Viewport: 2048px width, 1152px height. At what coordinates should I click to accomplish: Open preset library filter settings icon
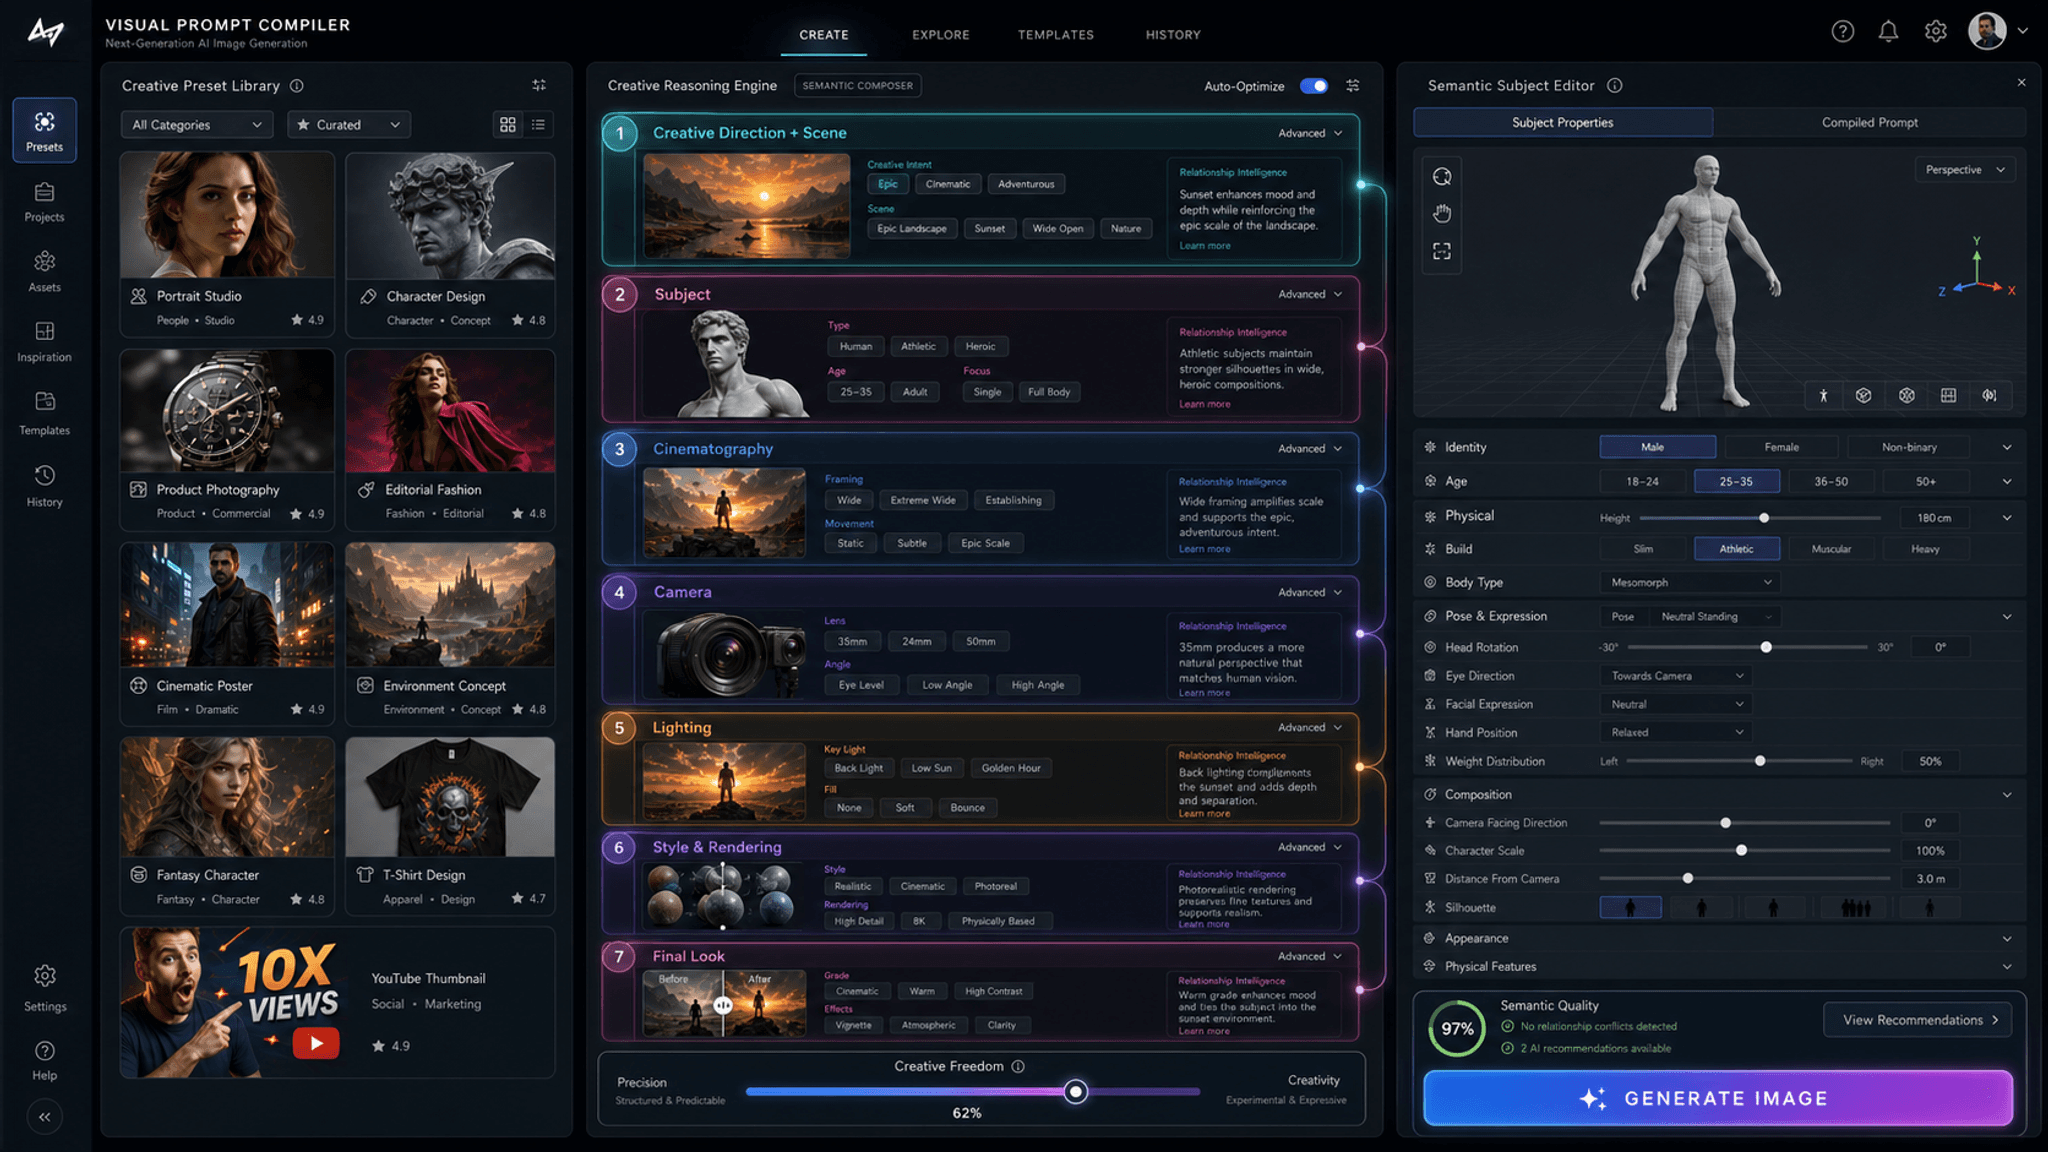[539, 85]
